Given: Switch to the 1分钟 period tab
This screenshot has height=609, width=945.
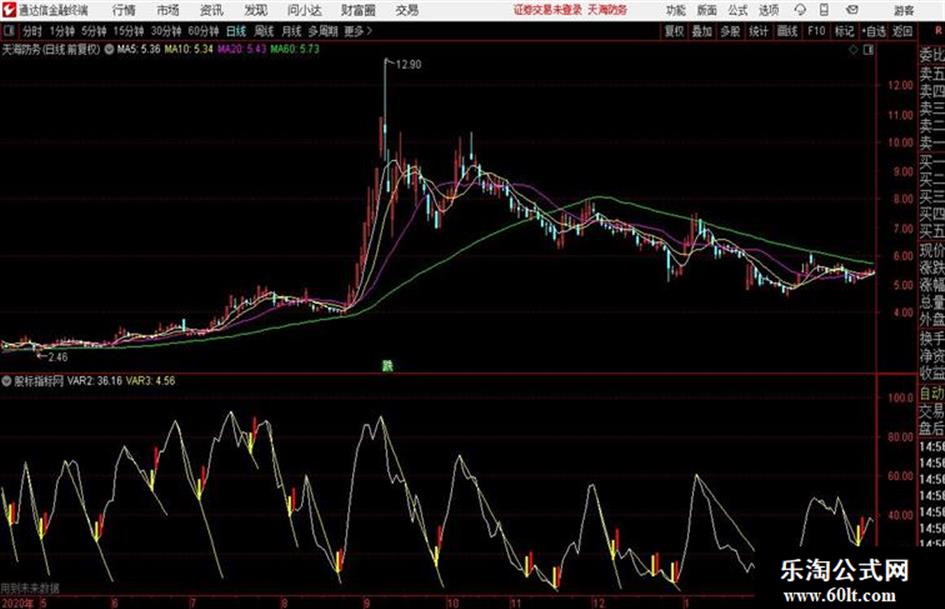Looking at the screenshot, I should pyautogui.click(x=62, y=31).
